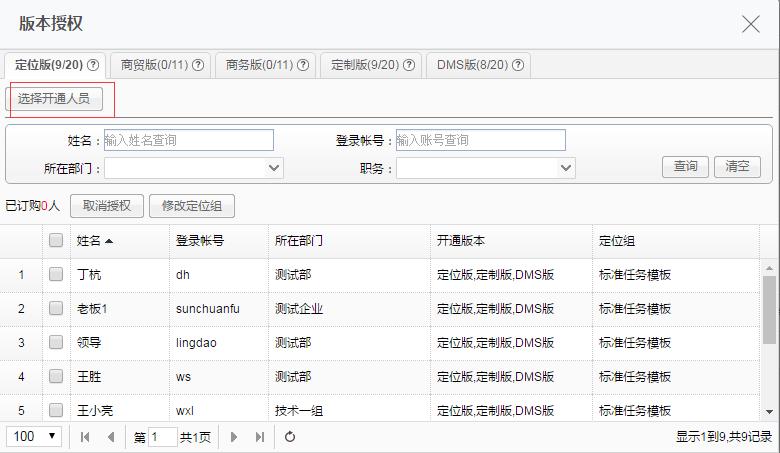Click help icon on 定位版 tab
The width and height of the screenshot is (780, 453).
(x=93, y=65)
